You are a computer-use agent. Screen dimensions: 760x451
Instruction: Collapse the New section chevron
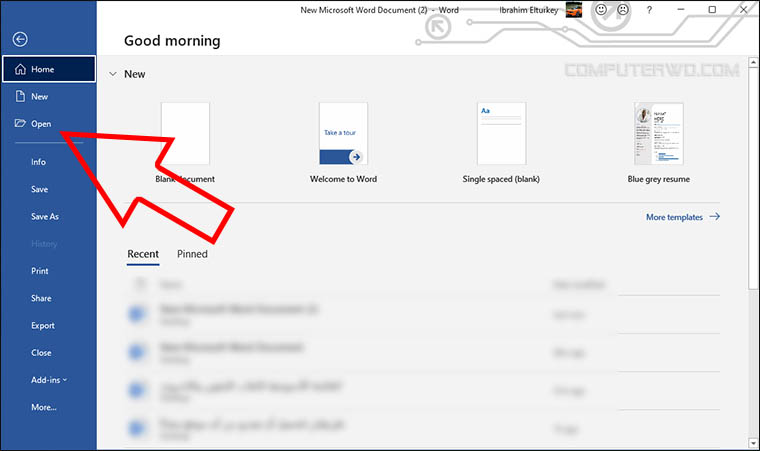pos(113,74)
